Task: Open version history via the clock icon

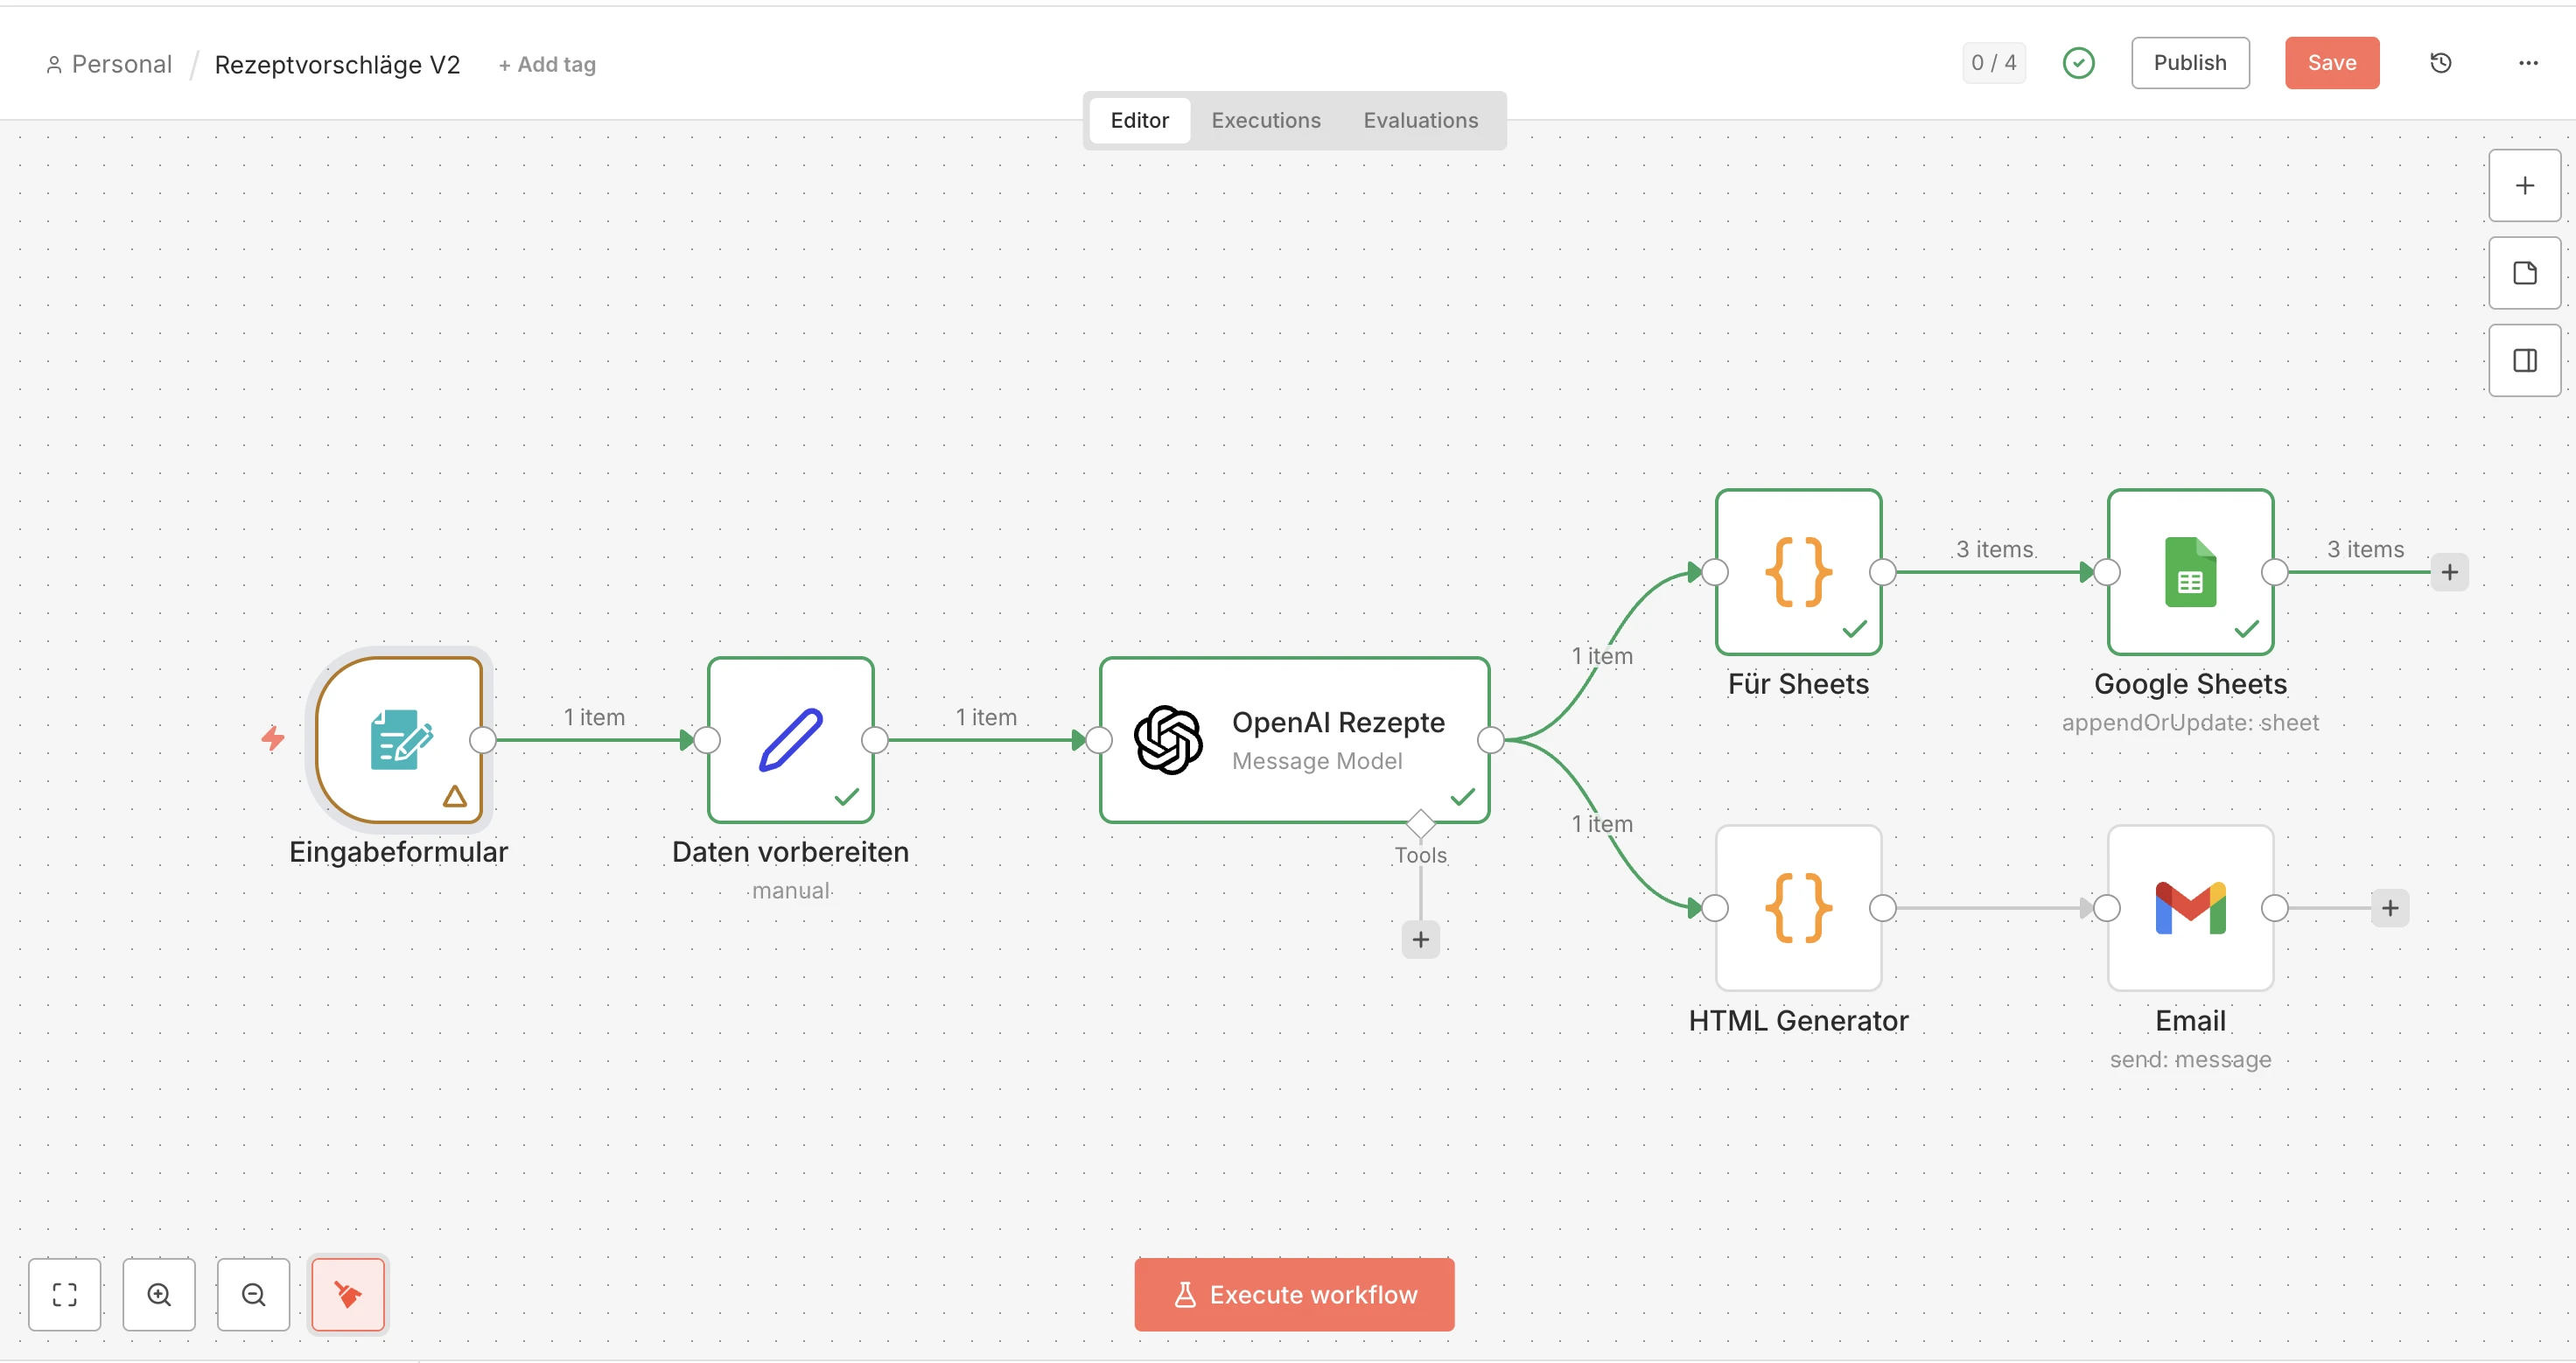Action: tap(2441, 62)
